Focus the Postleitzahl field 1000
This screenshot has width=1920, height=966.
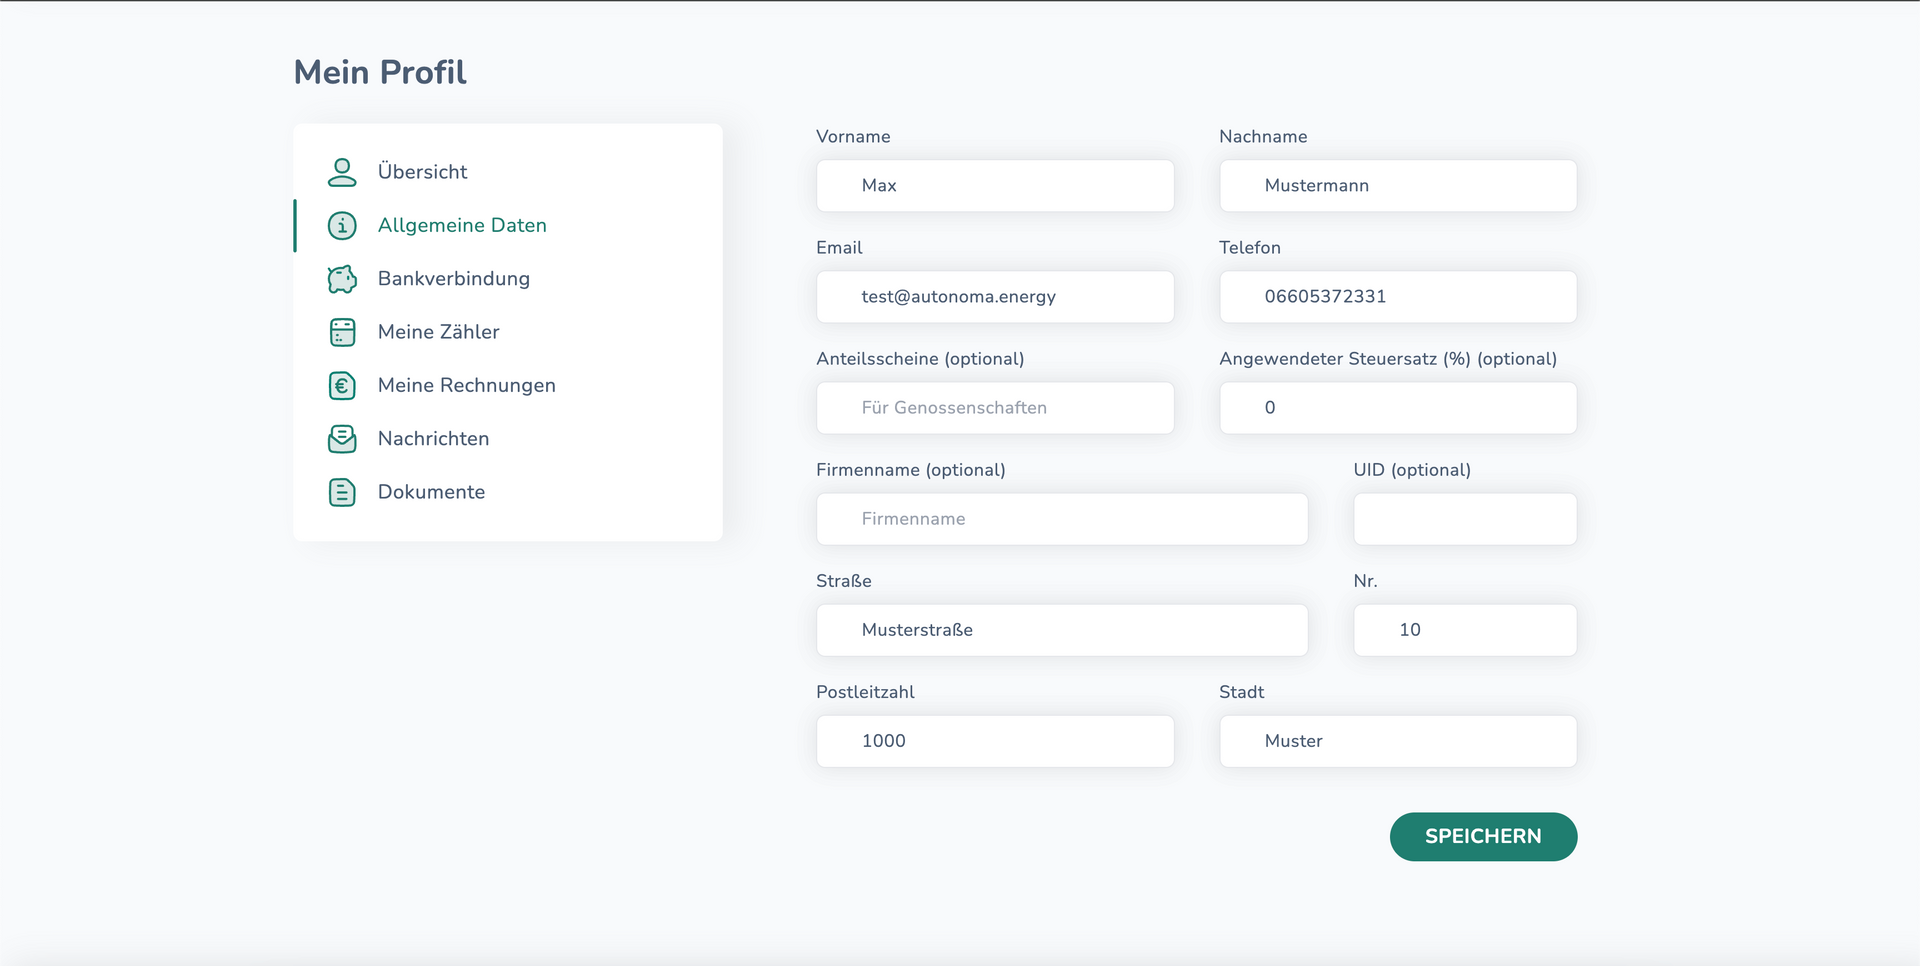coord(995,740)
